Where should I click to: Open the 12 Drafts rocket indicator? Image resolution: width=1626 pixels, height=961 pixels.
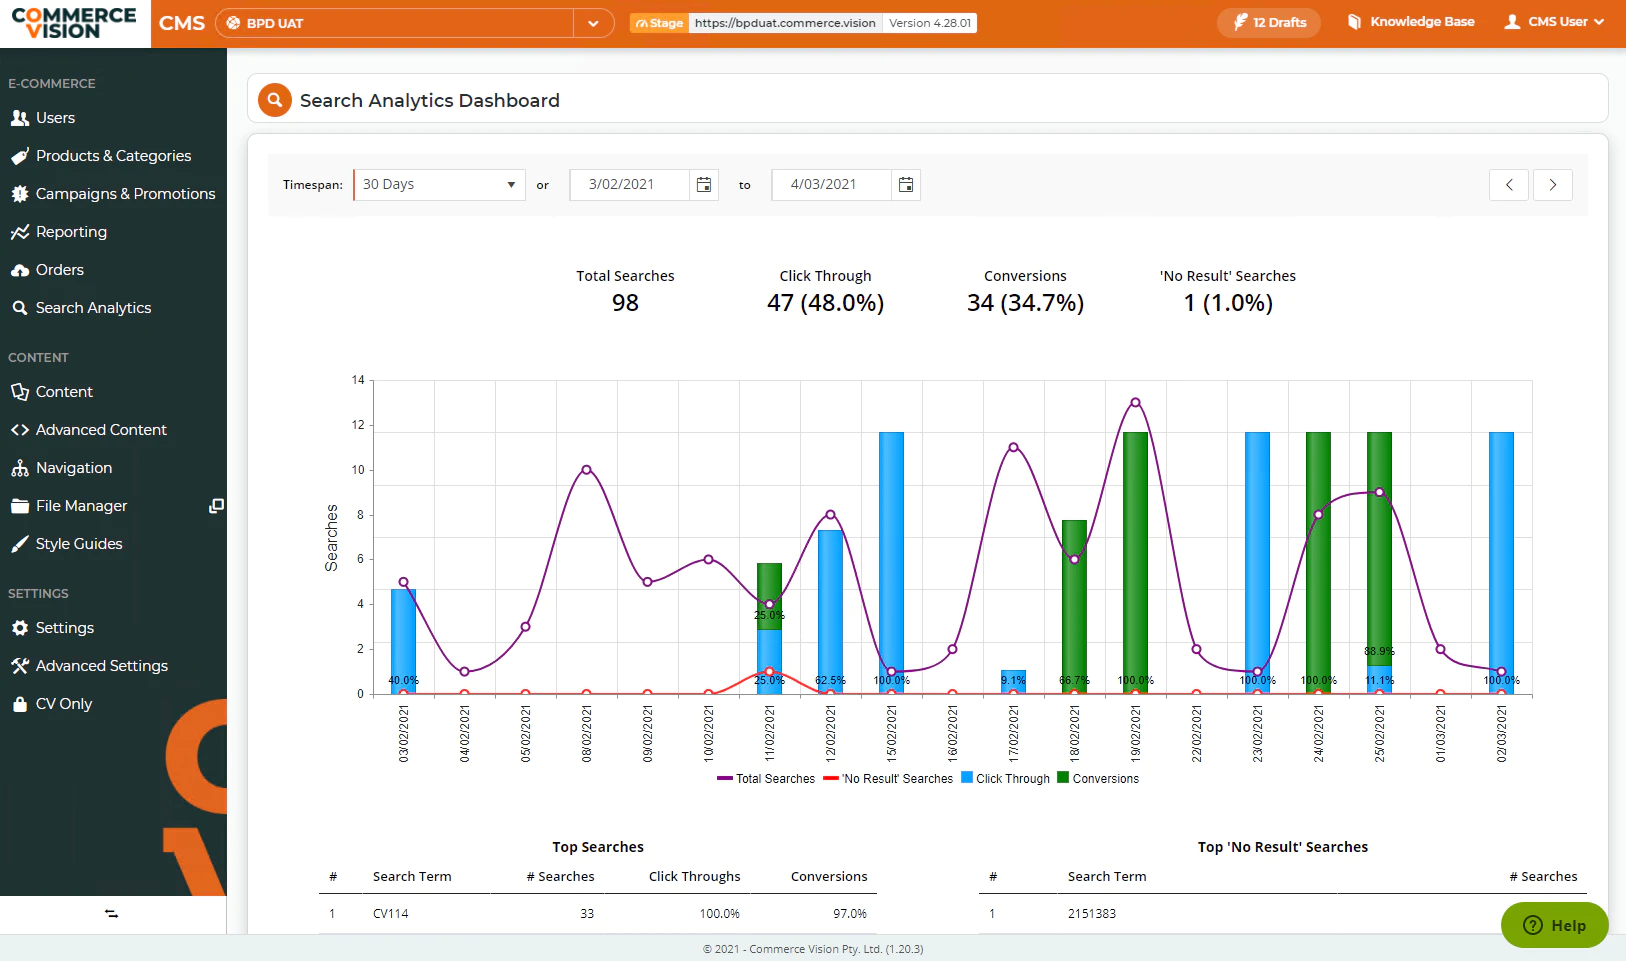pos(1269,22)
